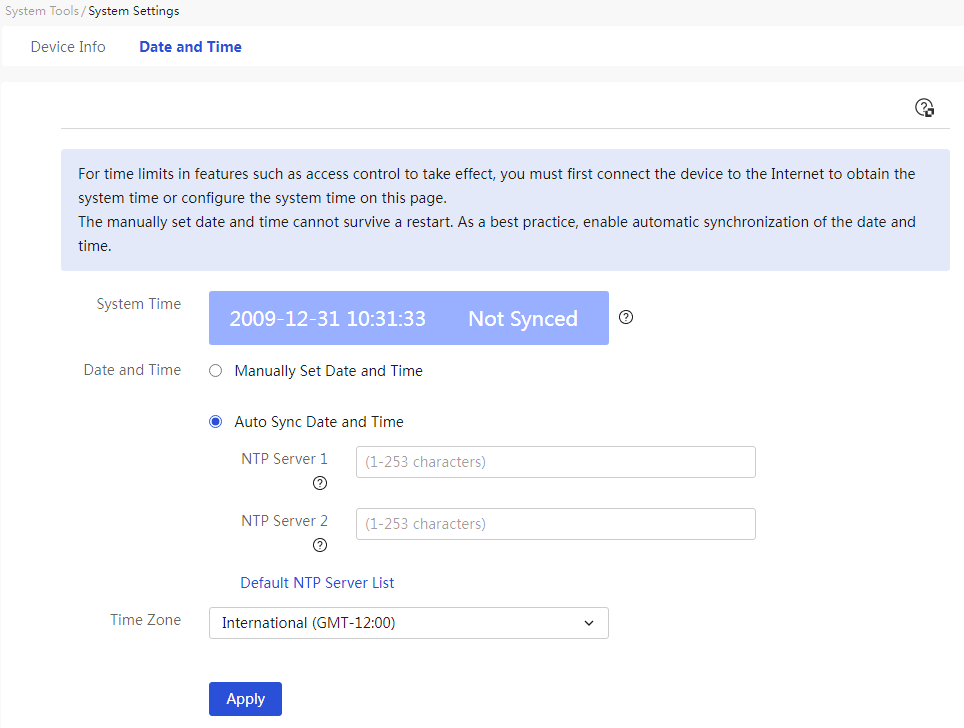This screenshot has width=964, height=728.
Task: Open the Date and Time tab
Action: click(191, 47)
